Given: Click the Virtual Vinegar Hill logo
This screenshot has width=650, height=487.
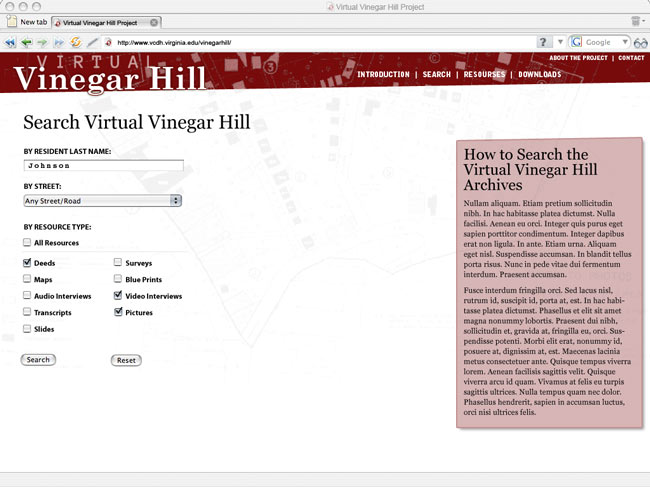Looking at the screenshot, I should [110, 74].
